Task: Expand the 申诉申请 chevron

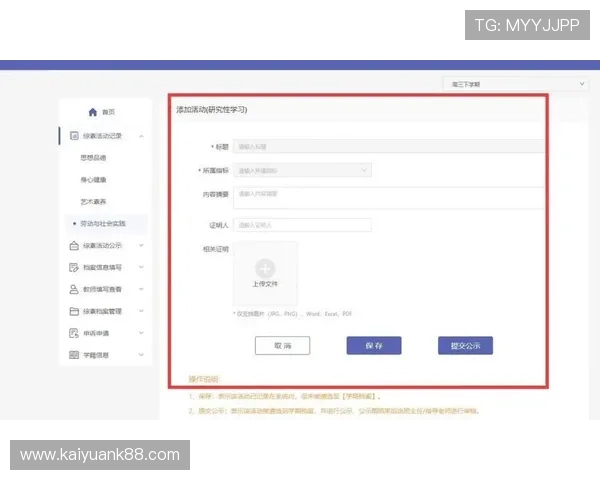Action: point(141,333)
